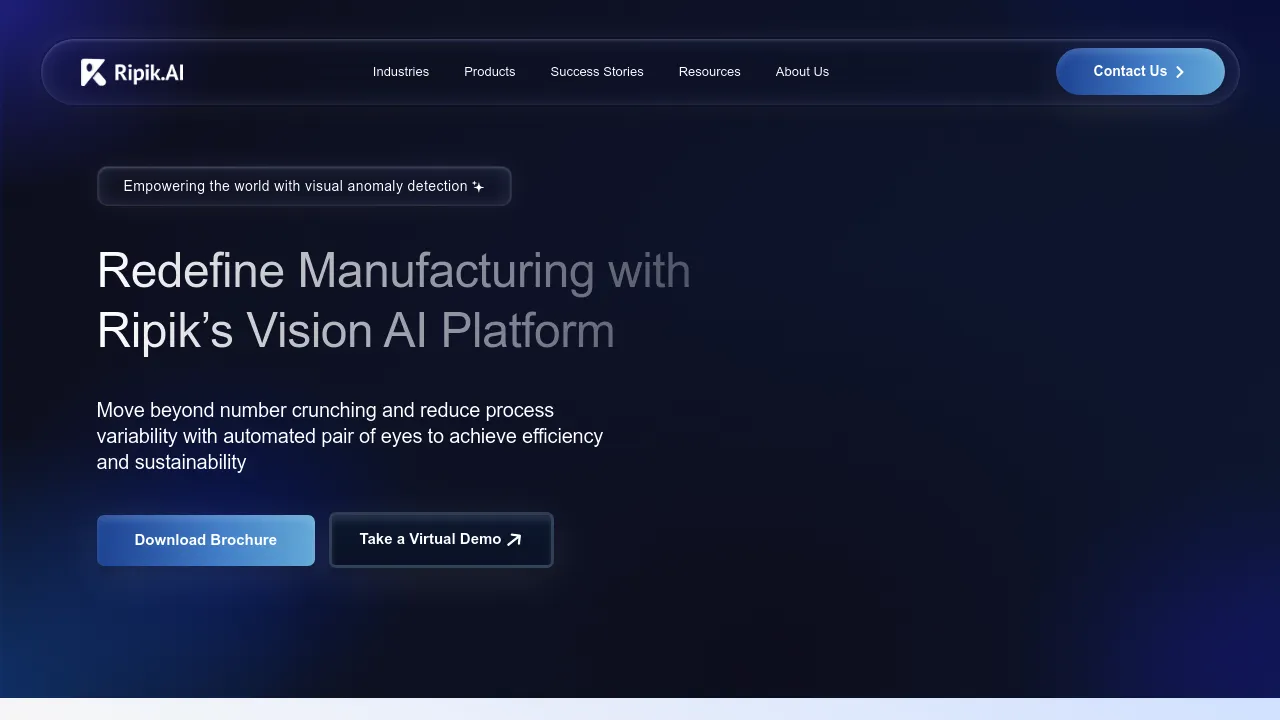Click the Download Brochure button
This screenshot has height=720, width=1280.
coord(206,540)
